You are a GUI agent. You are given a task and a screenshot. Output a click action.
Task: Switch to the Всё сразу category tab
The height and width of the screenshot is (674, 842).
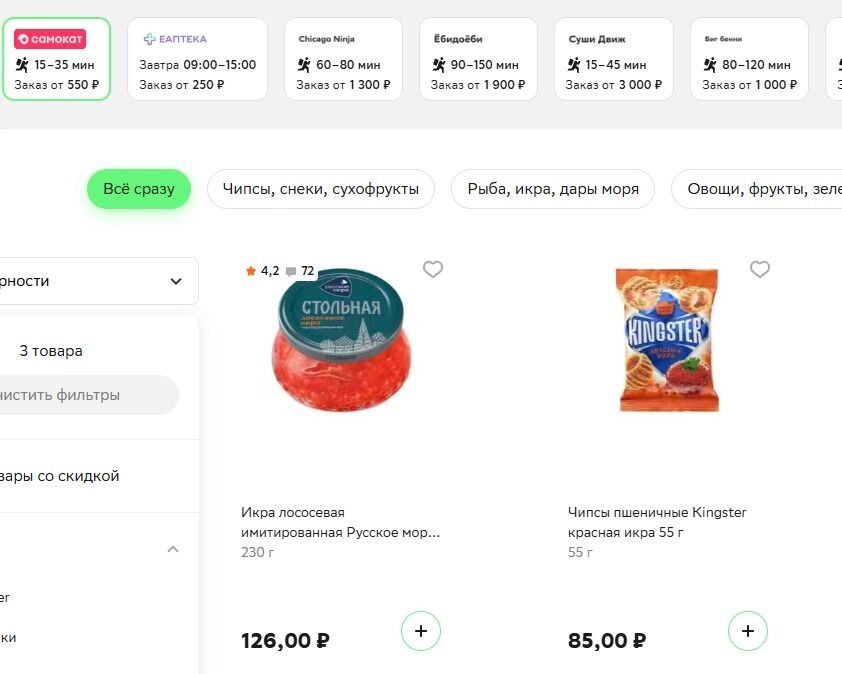139,189
